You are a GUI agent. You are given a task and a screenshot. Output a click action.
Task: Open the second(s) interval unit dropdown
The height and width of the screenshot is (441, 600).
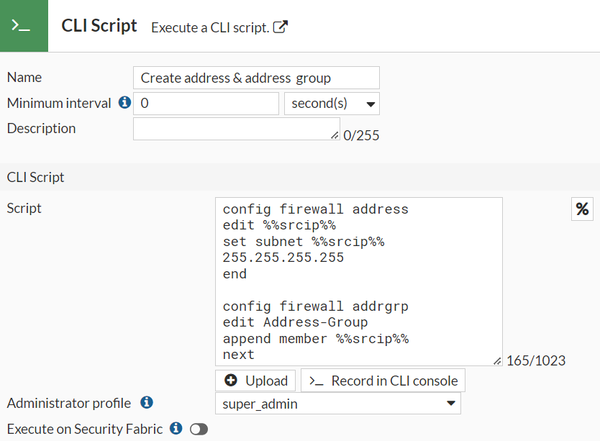pos(332,103)
